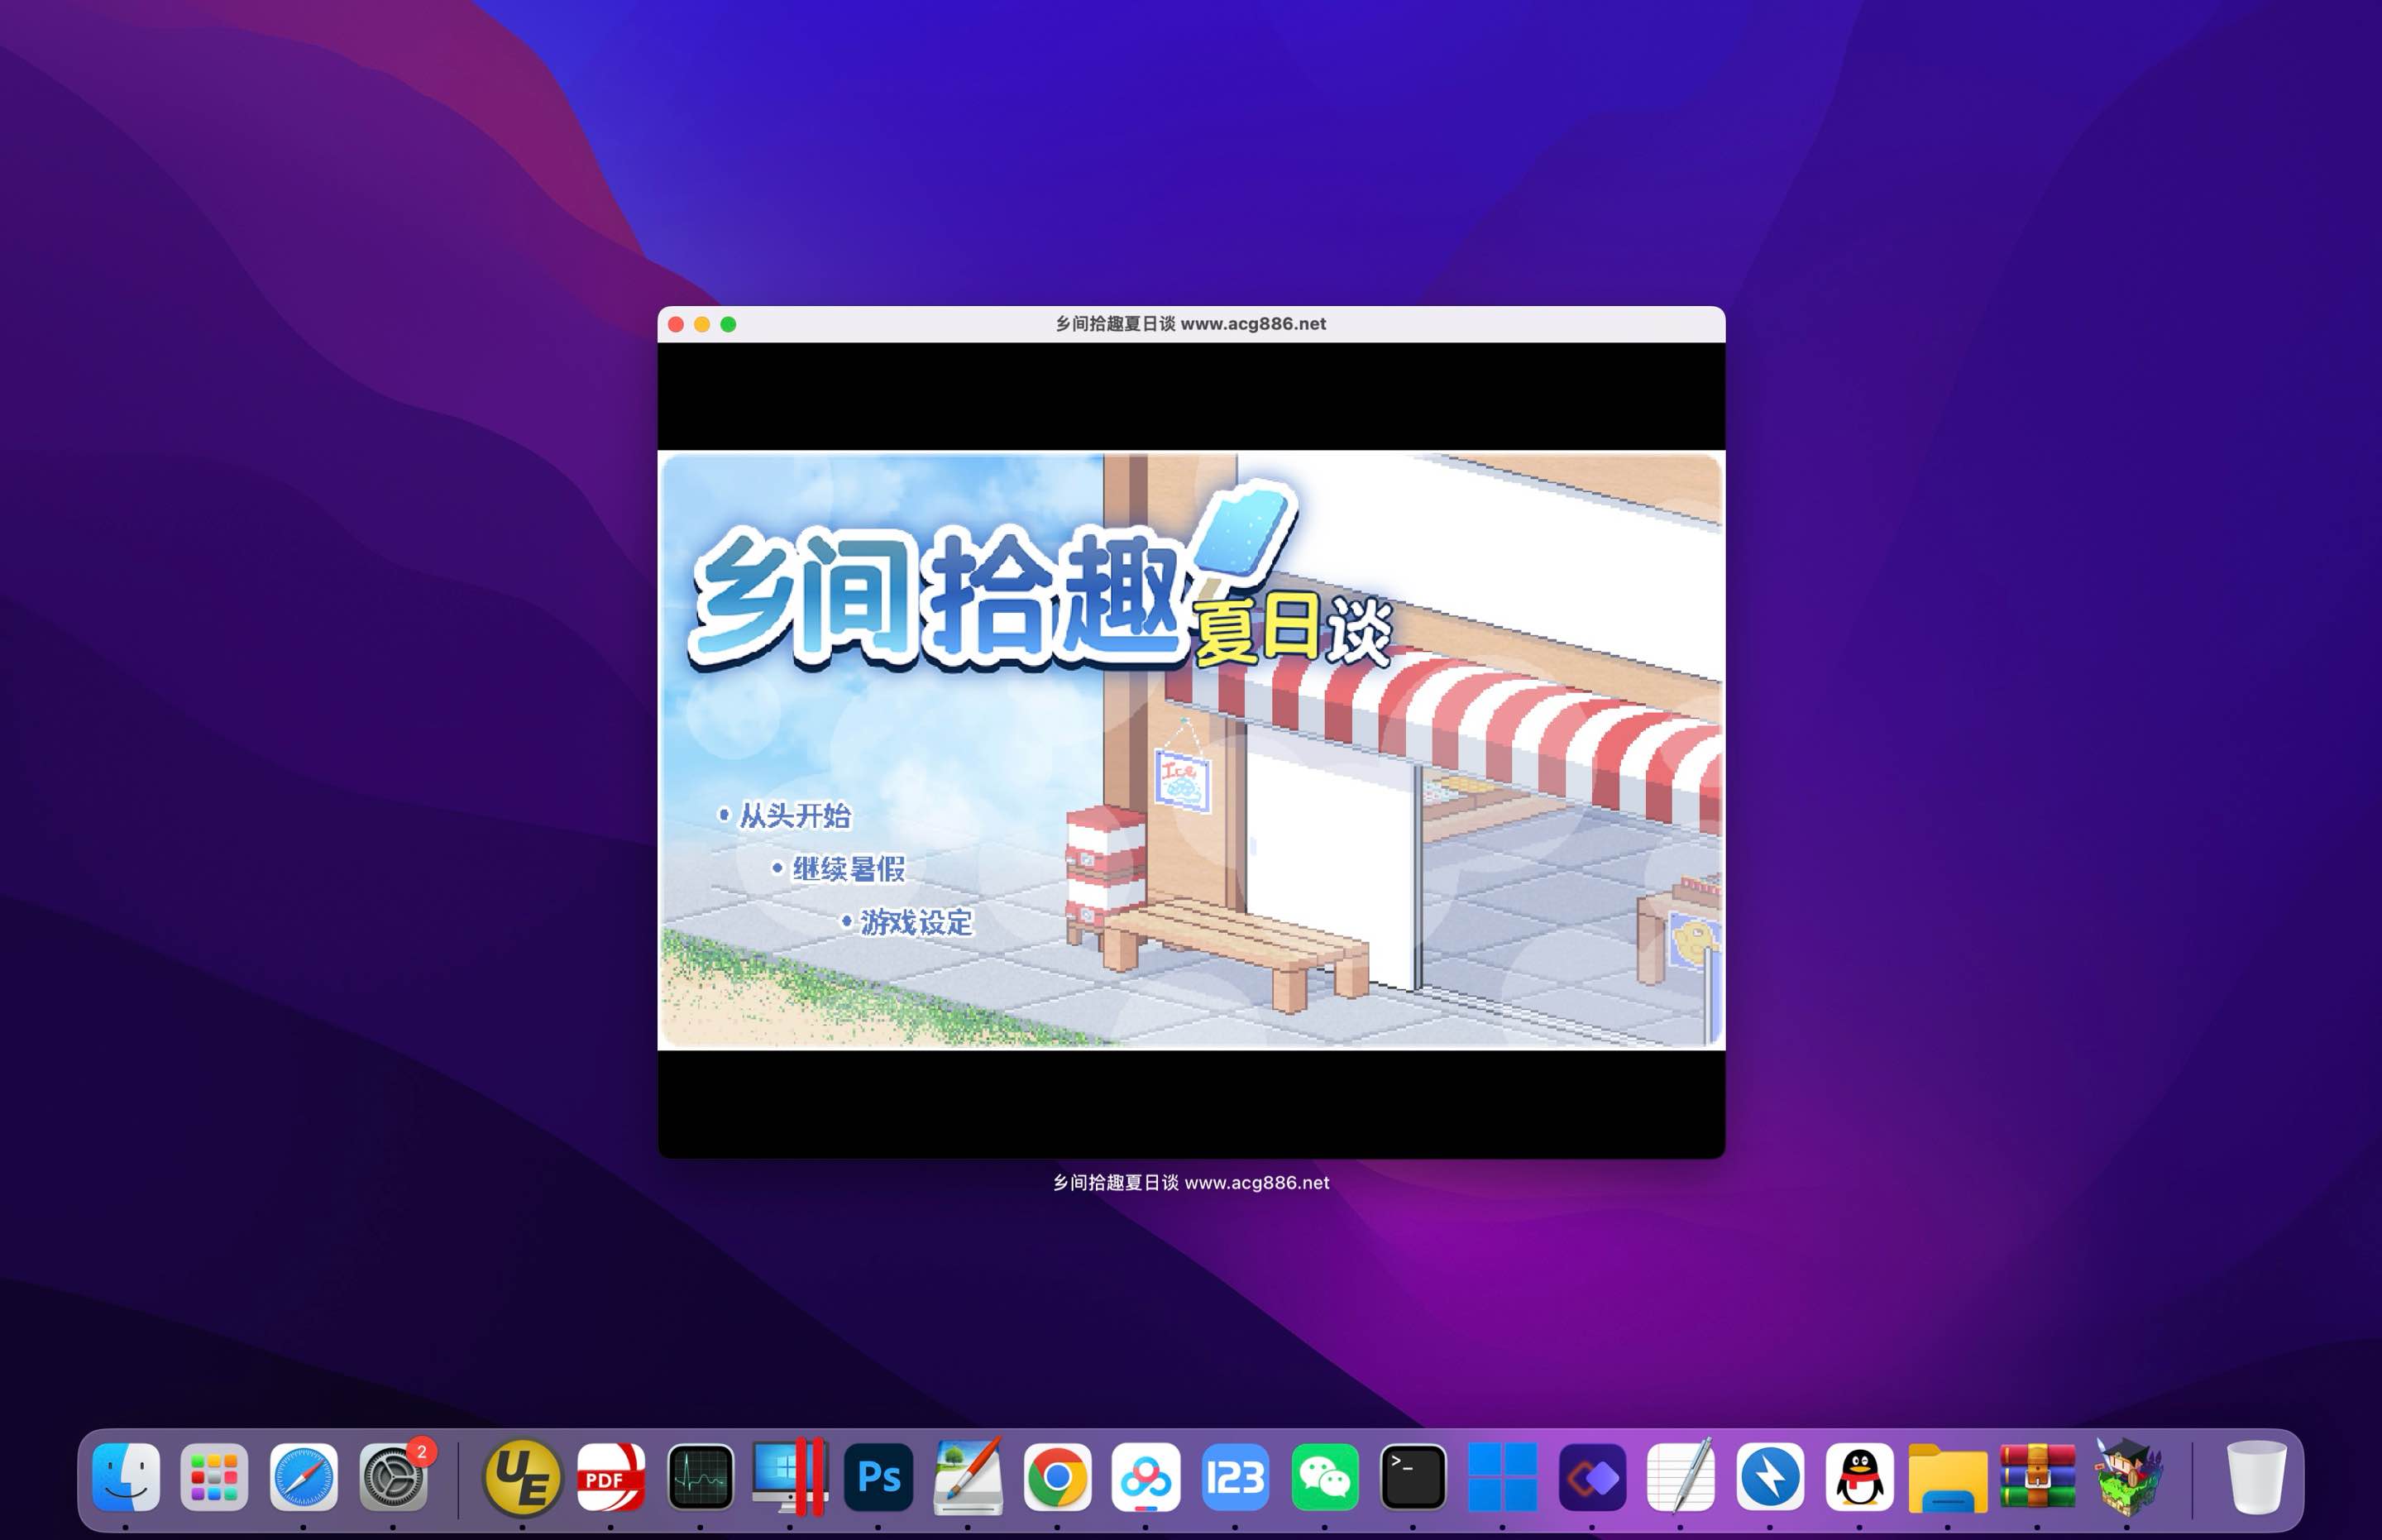The width and height of the screenshot is (2382, 1540).
Task: Launch Google Chrome from the dock
Action: [x=1057, y=1476]
